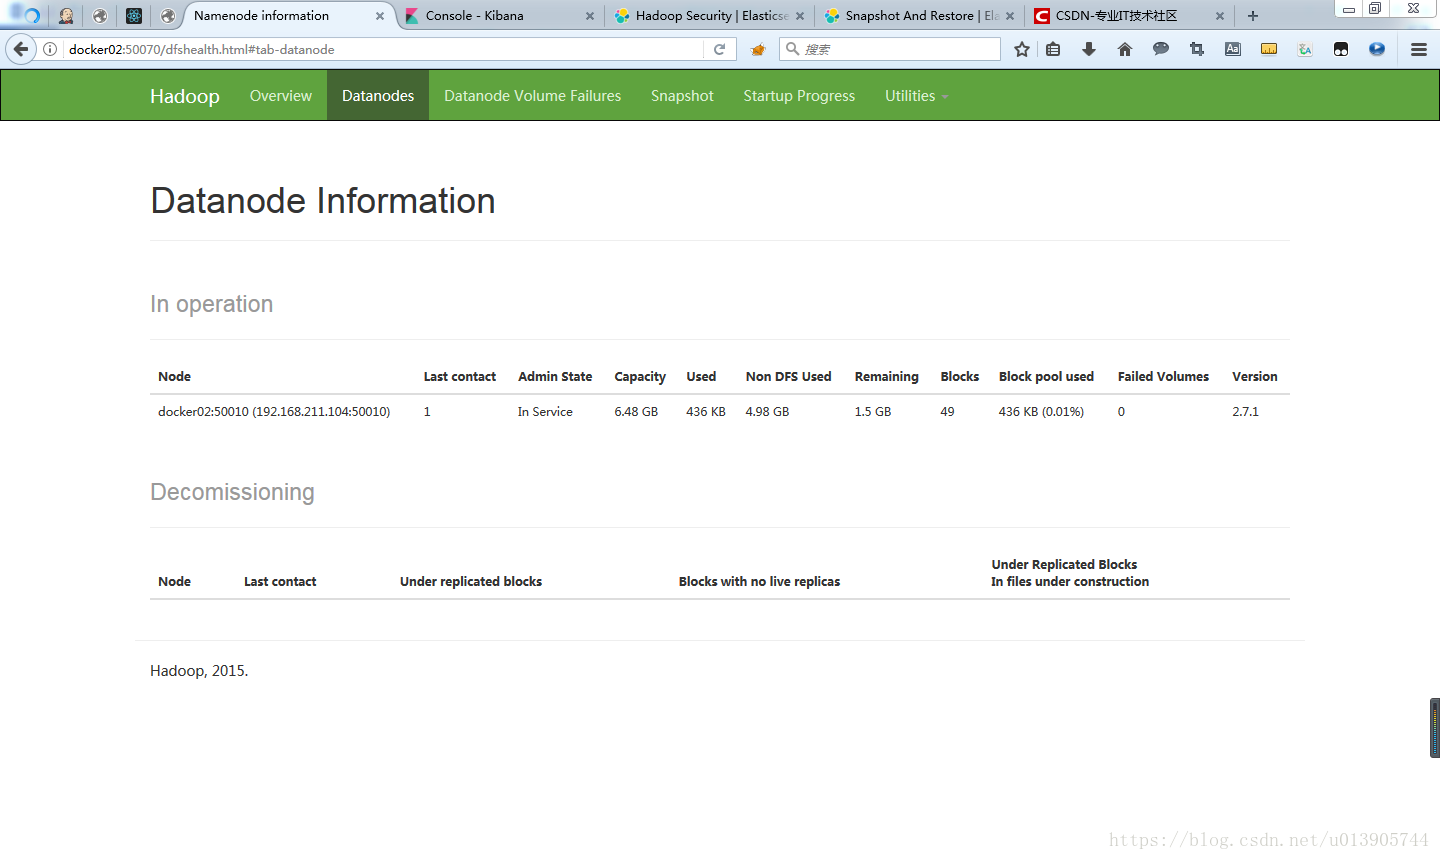Click 'Blocks with no live replicas' header
Image resolution: width=1440 pixels, height=860 pixels.
click(x=759, y=582)
